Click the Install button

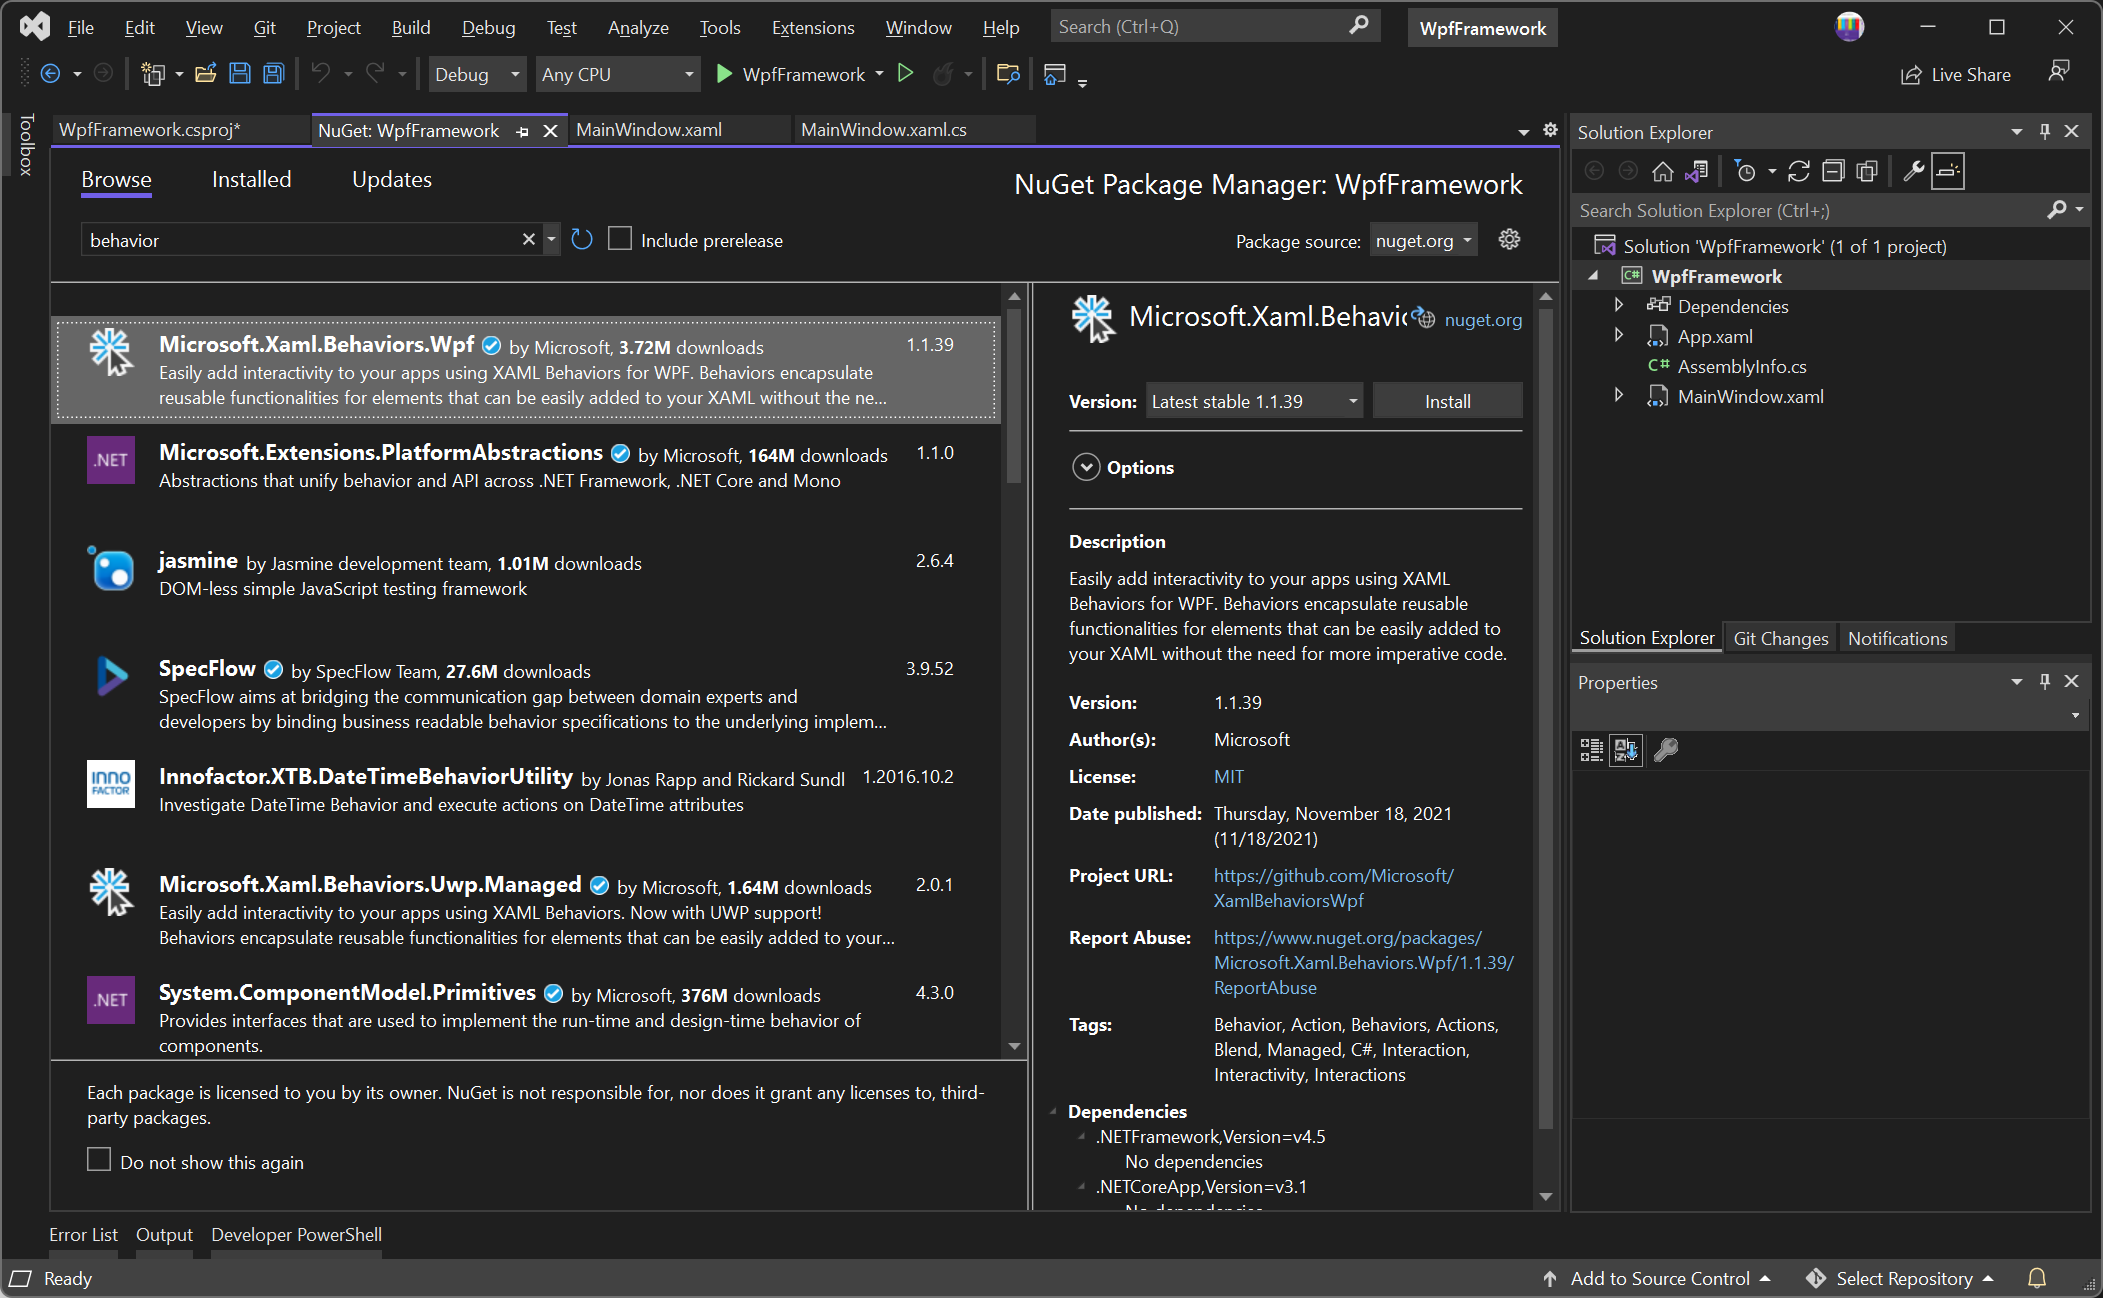click(1447, 401)
